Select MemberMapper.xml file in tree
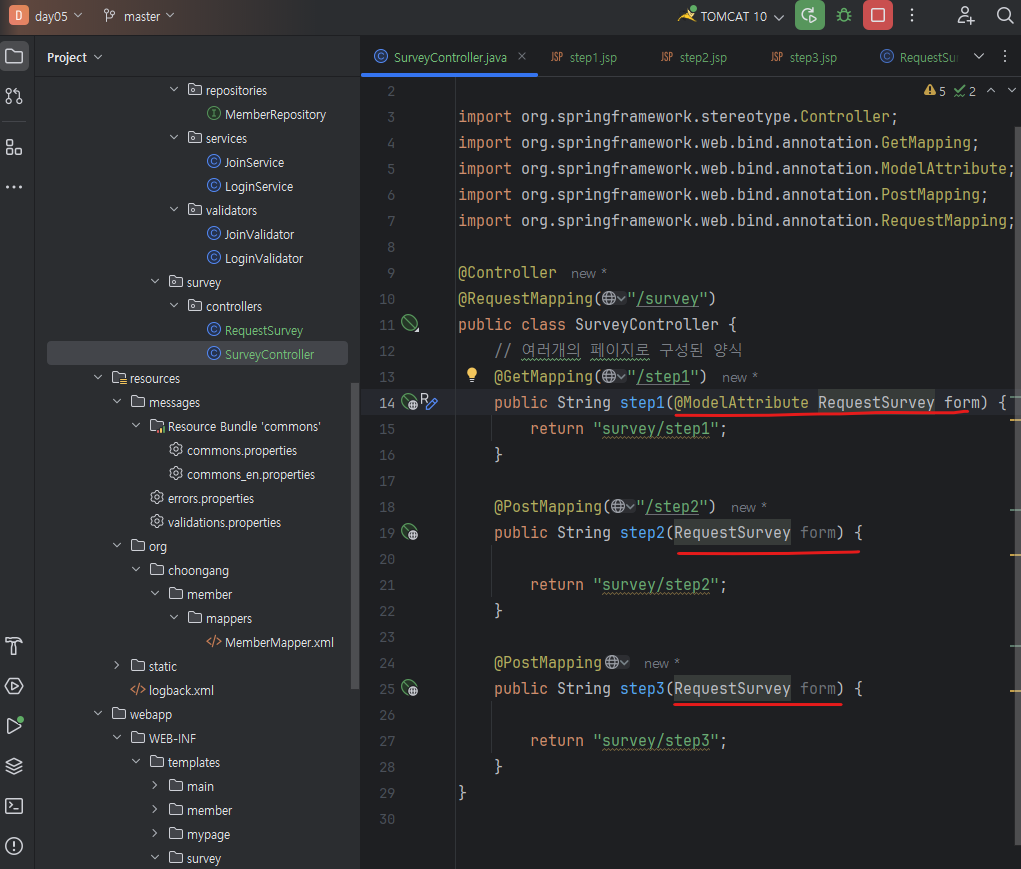 pos(279,642)
